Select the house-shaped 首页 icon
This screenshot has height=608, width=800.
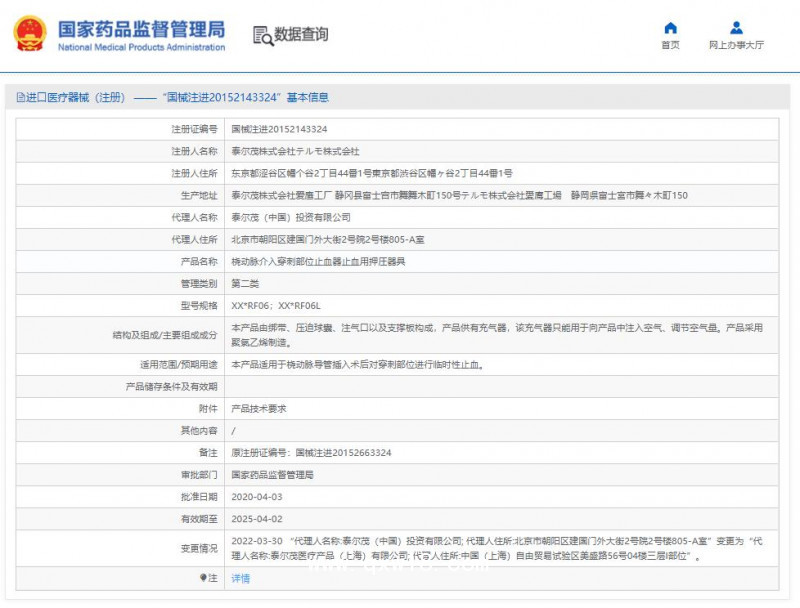[669, 28]
